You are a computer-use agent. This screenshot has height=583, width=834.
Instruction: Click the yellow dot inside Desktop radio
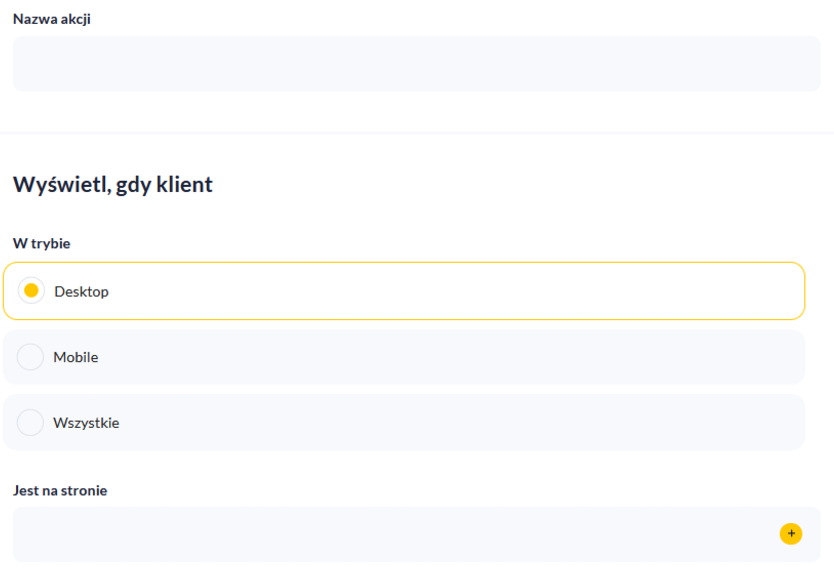[31, 291]
